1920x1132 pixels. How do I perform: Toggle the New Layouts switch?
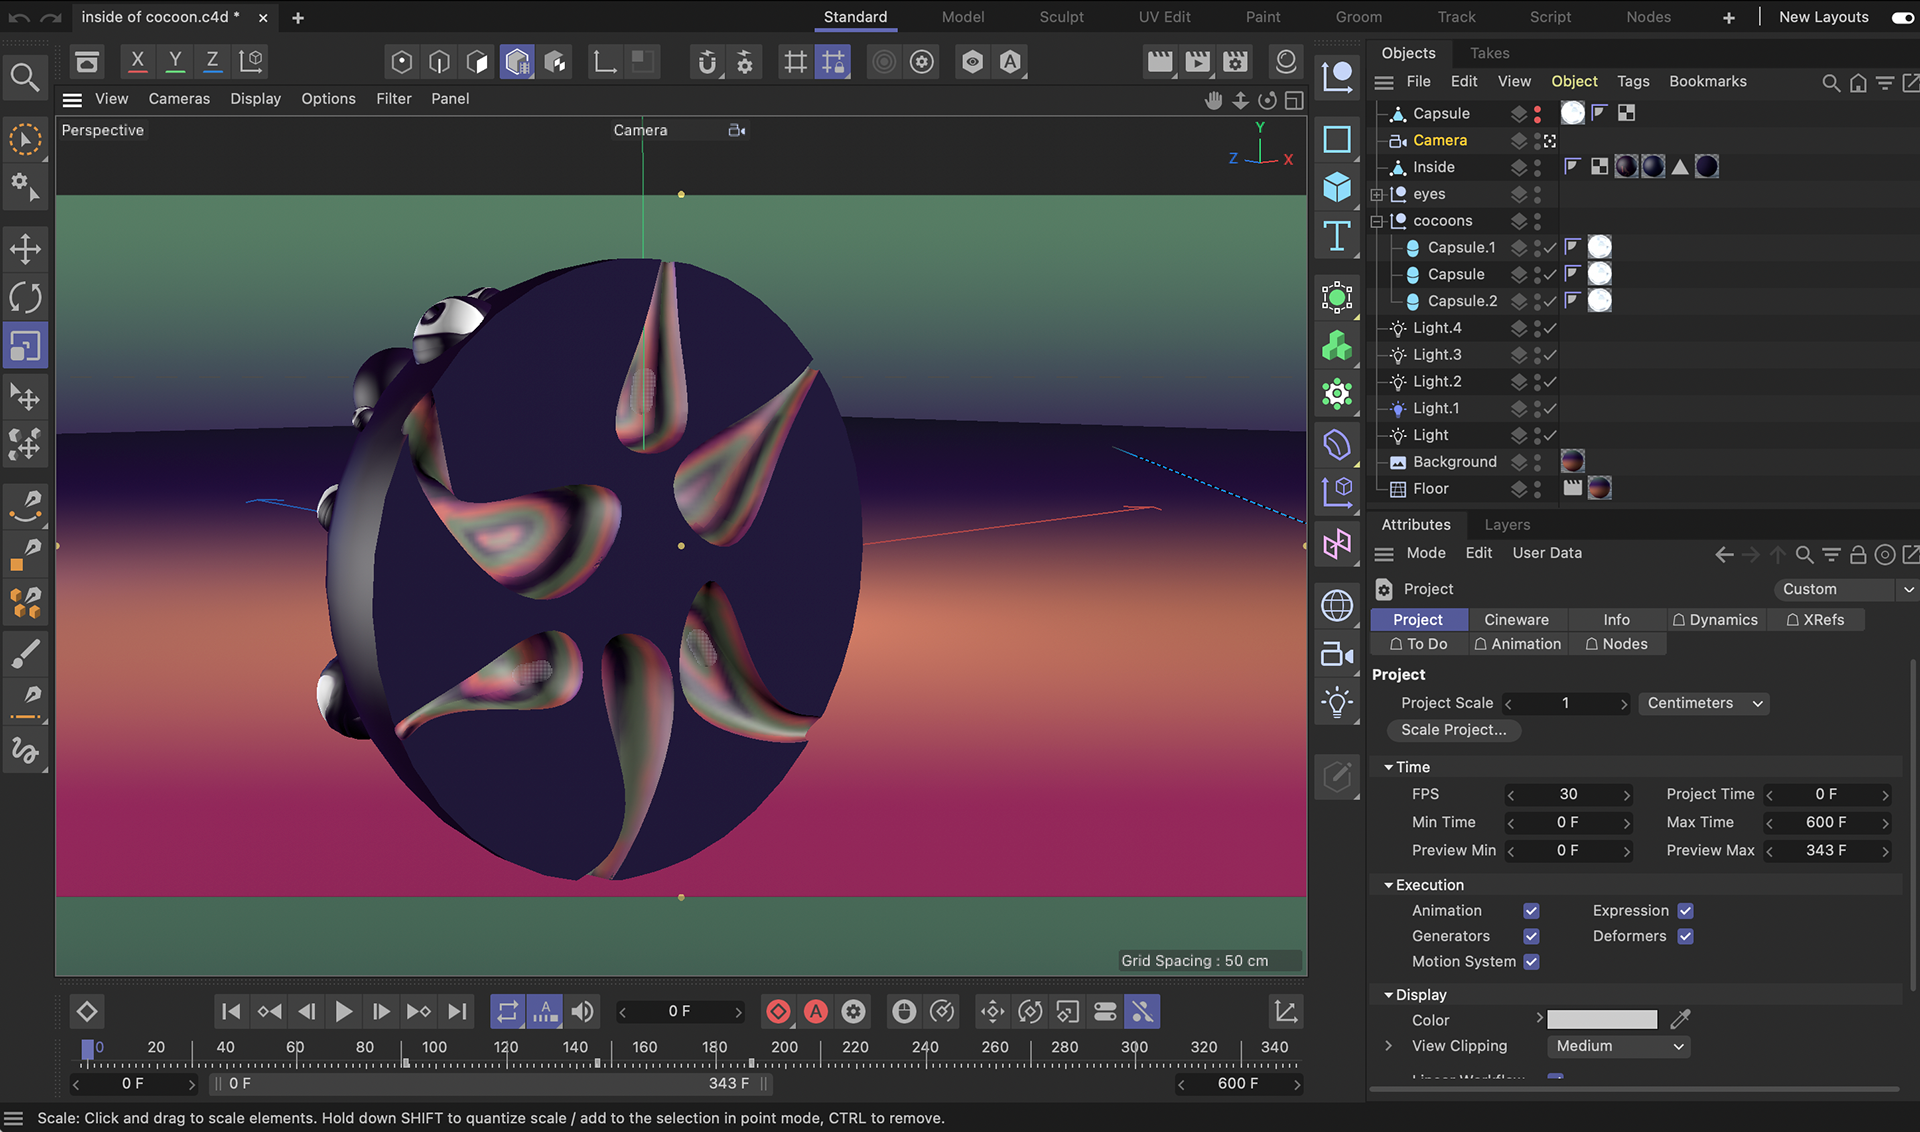point(1902,17)
